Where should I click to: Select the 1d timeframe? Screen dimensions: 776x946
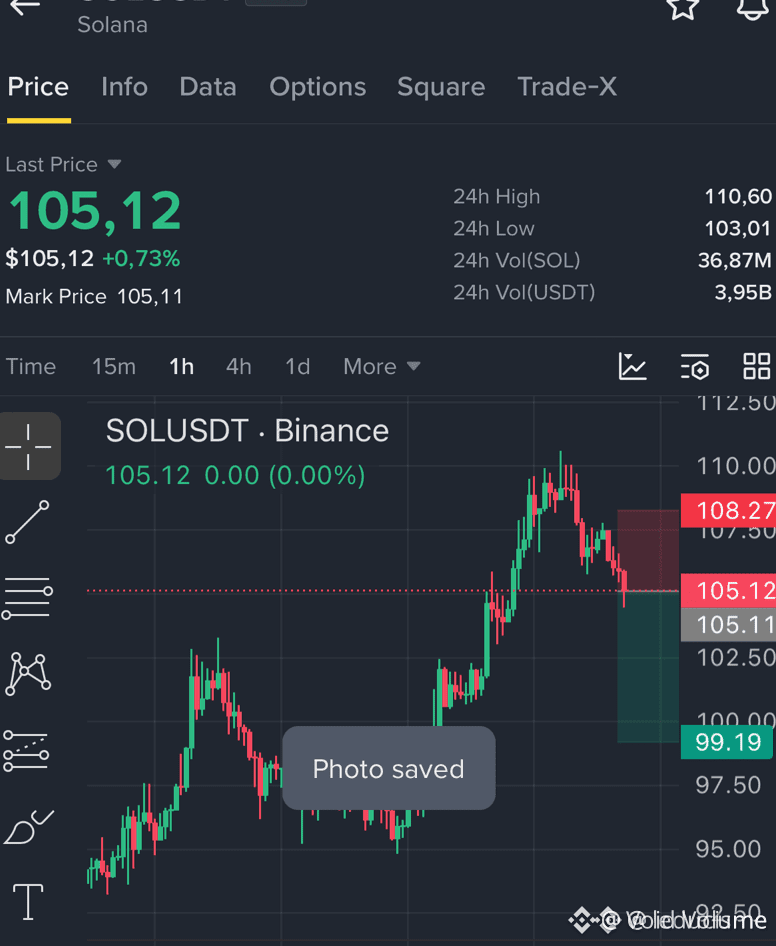click(x=297, y=366)
